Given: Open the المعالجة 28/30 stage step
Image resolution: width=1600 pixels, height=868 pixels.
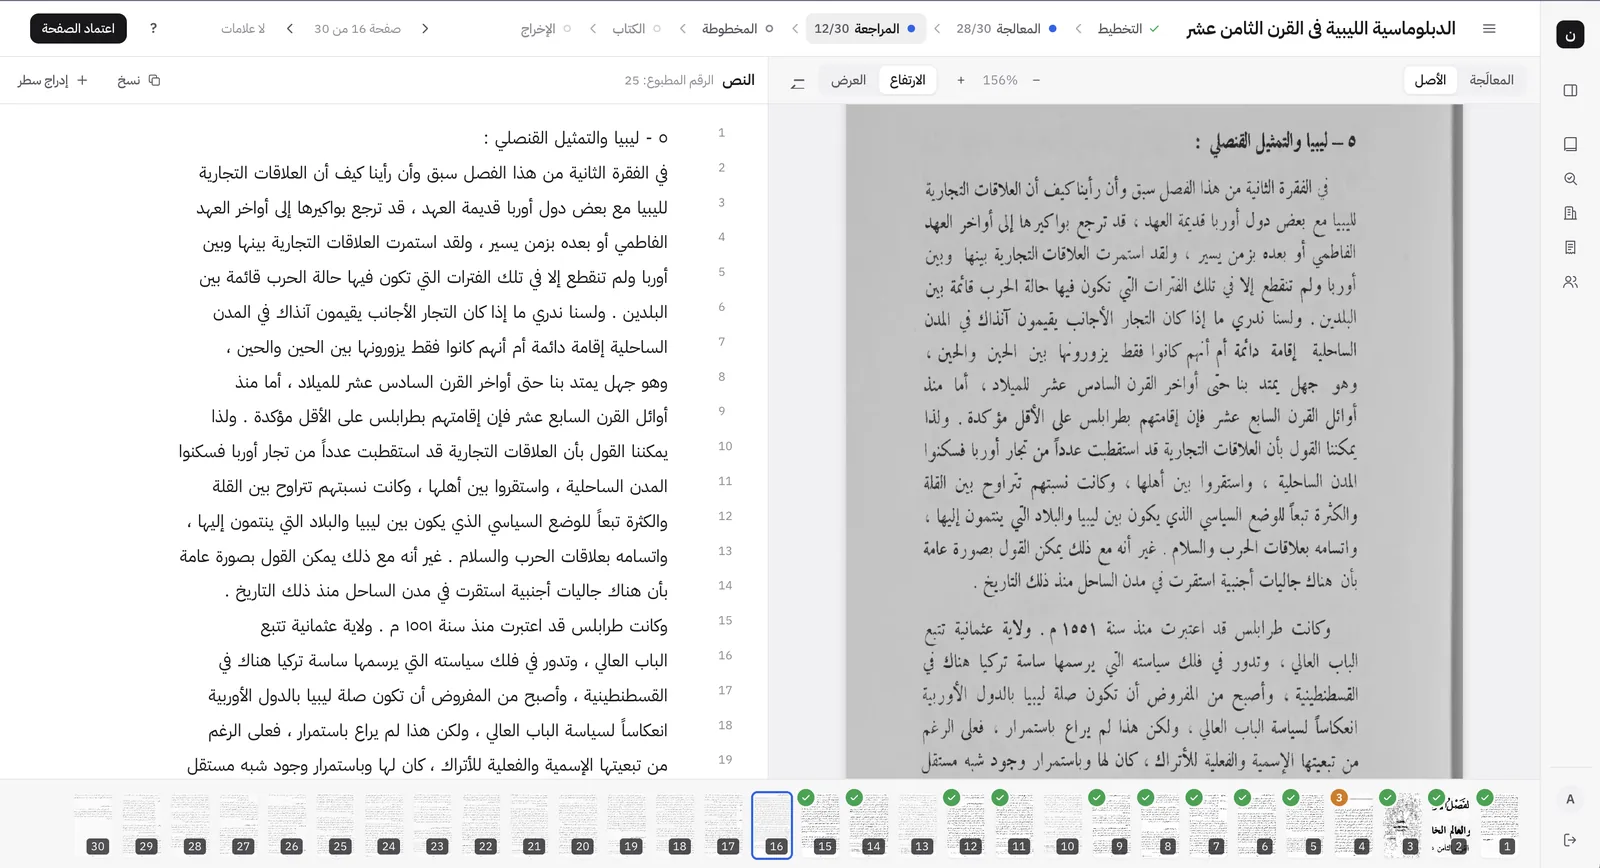Looking at the screenshot, I should 1007,29.
